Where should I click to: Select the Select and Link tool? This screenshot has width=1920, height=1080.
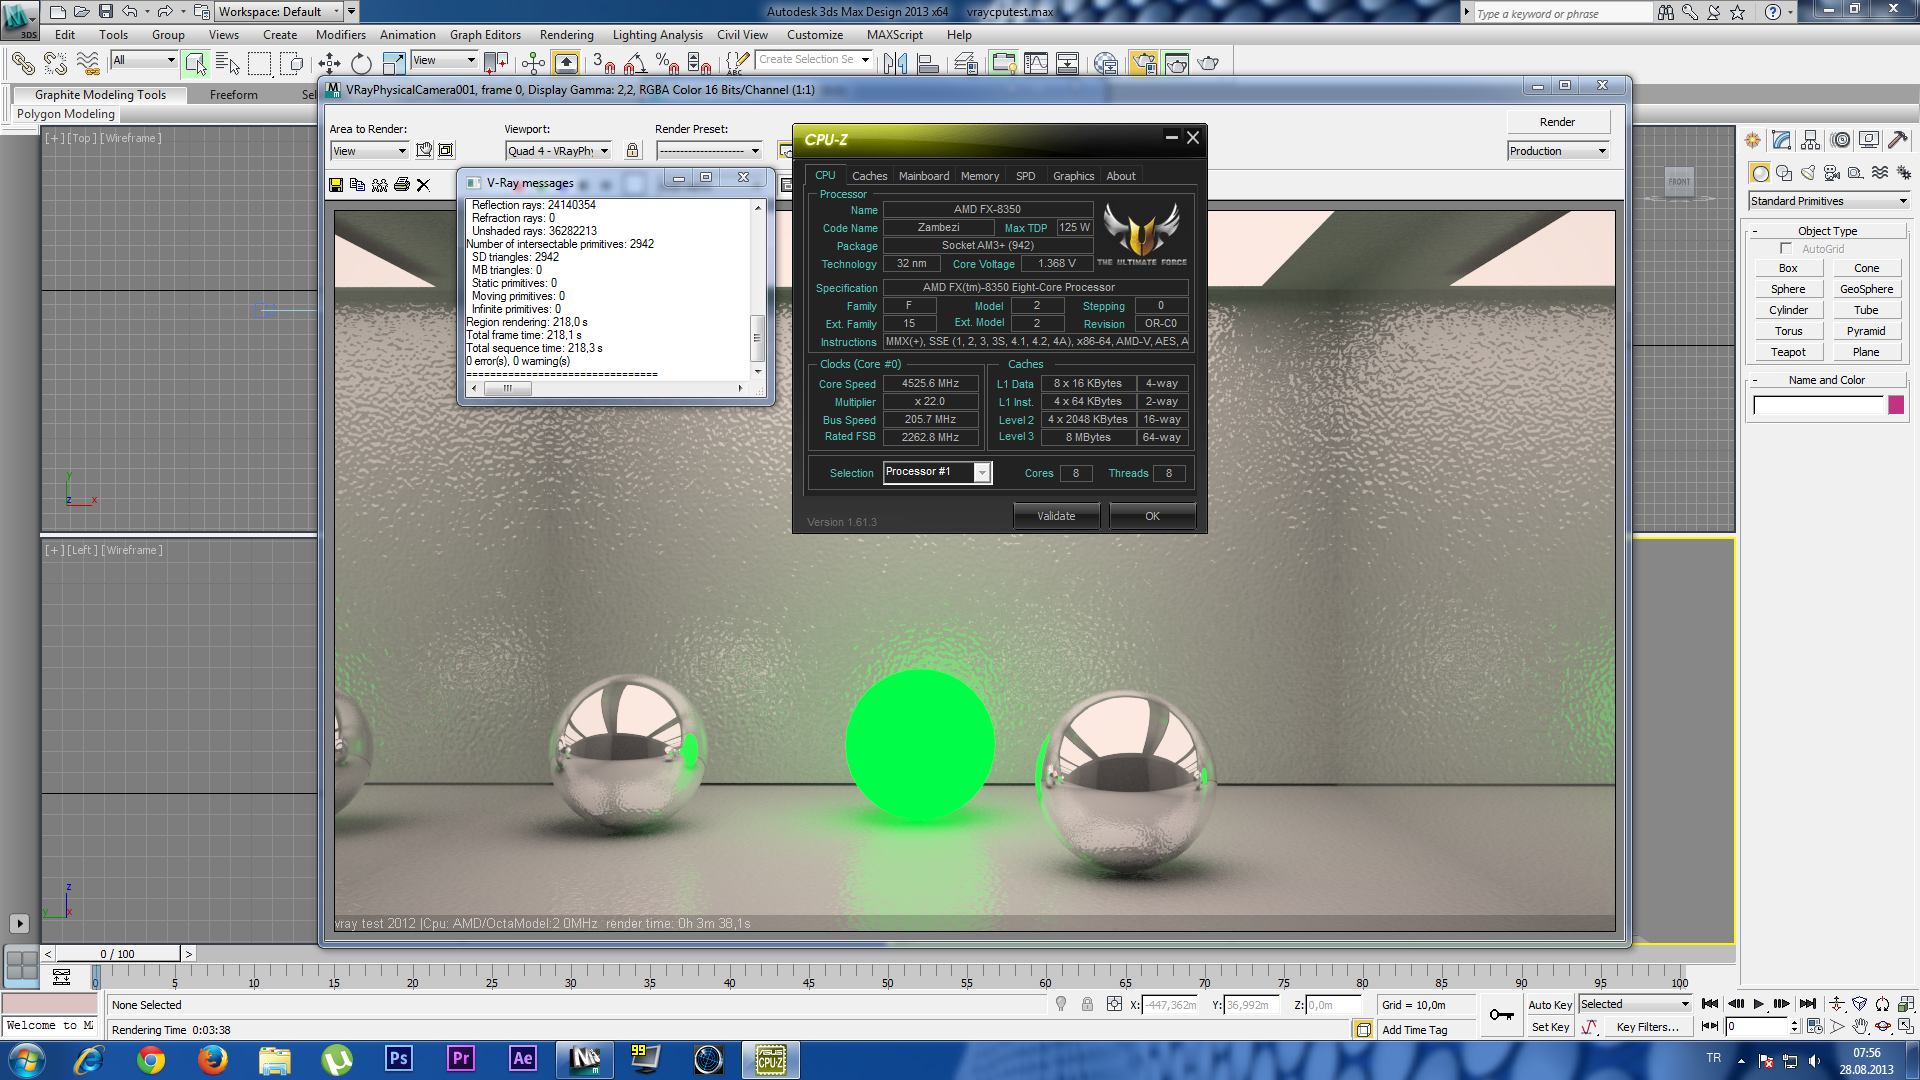tap(22, 64)
